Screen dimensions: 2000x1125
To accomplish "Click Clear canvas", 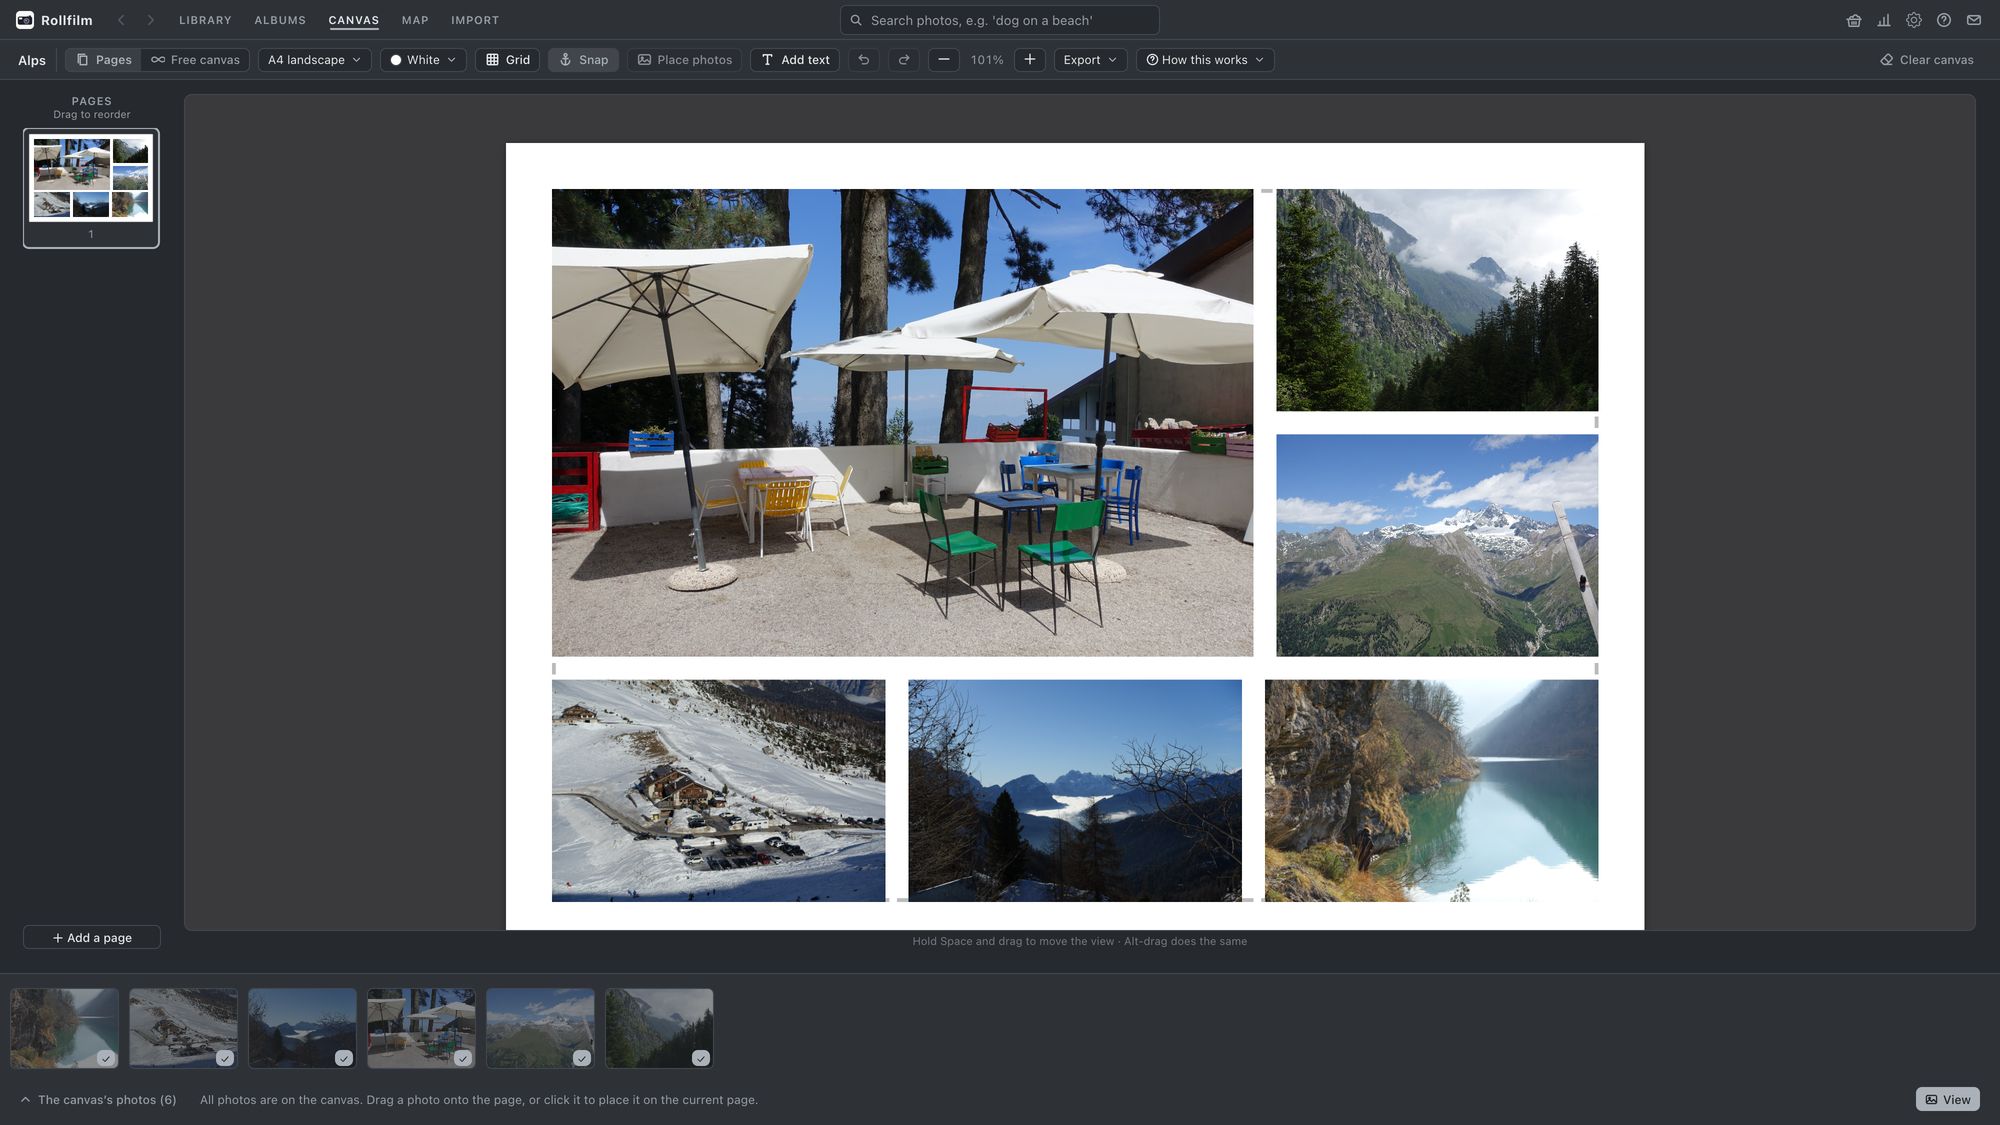I will 1927,60.
